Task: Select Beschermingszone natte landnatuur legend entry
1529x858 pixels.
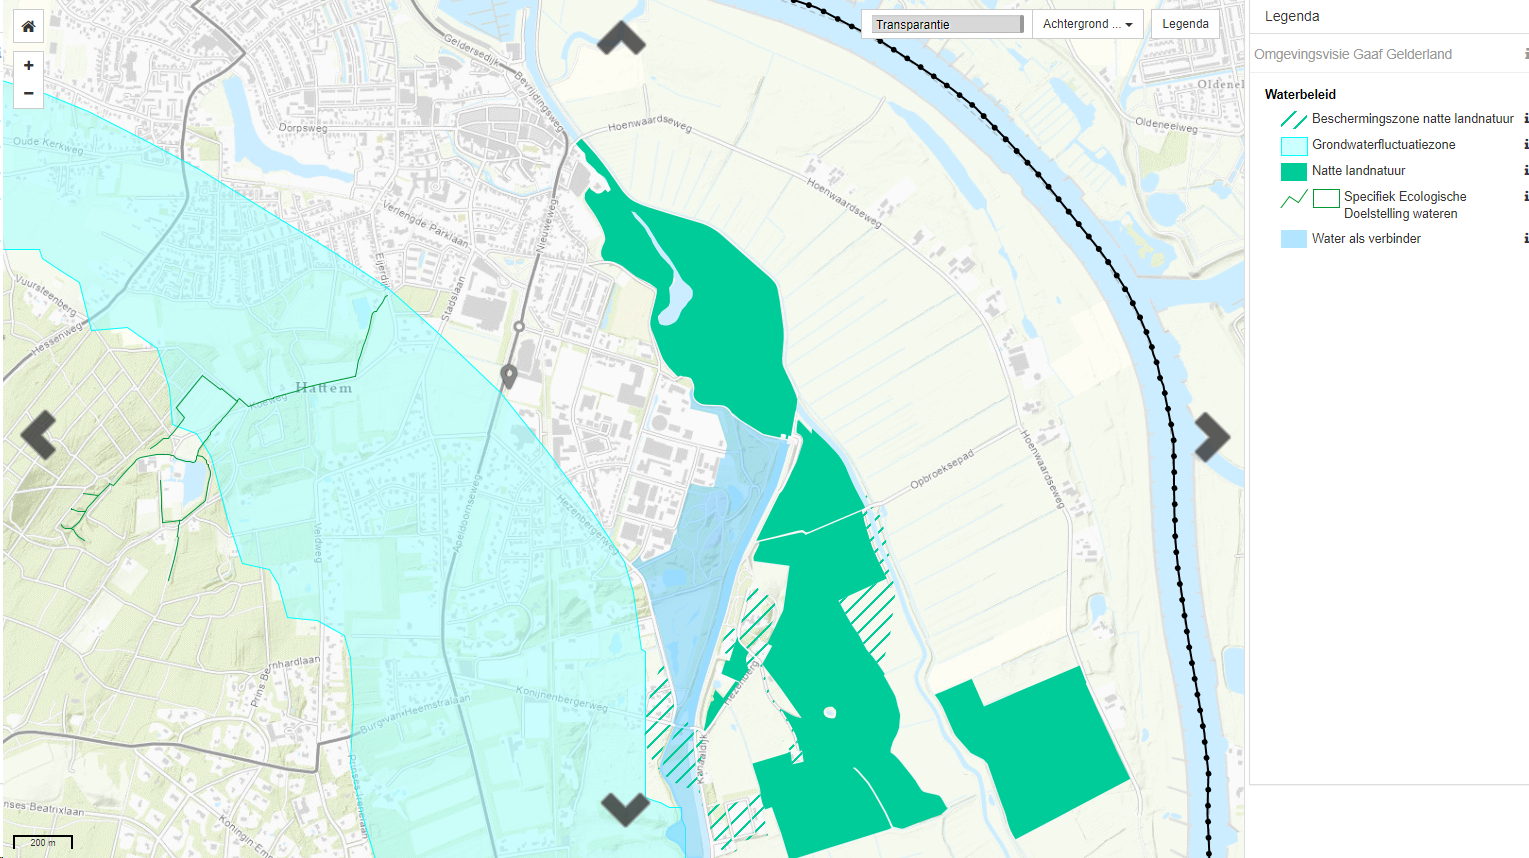Action: tap(1412, 119)
